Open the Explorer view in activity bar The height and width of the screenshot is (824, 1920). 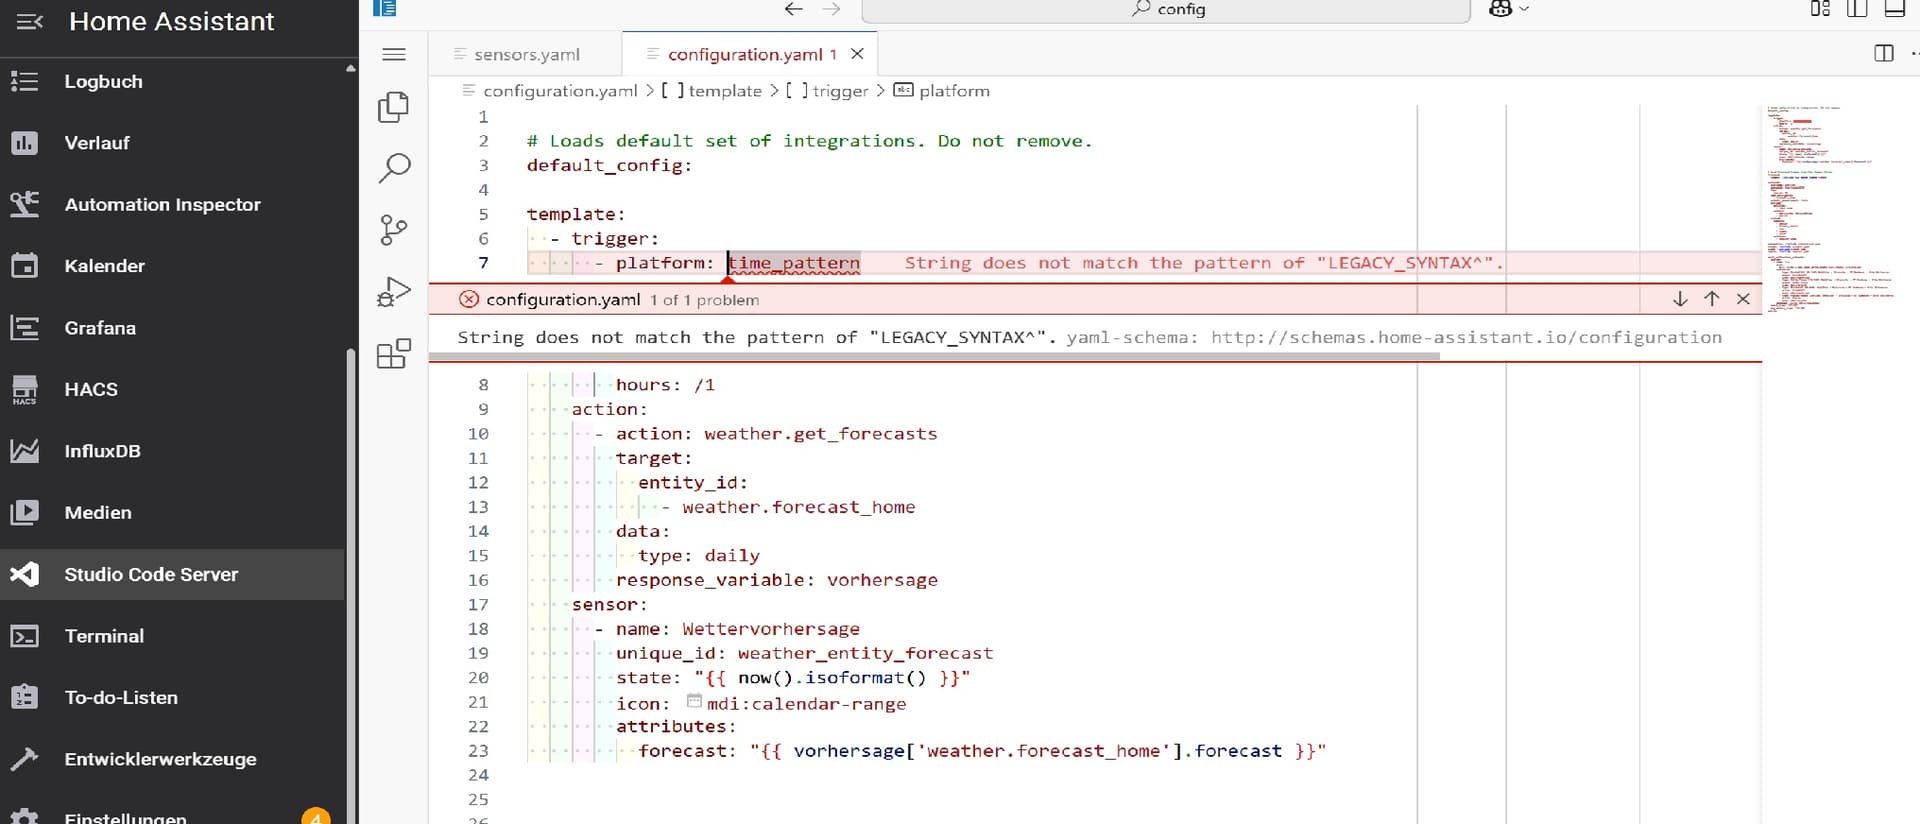394,107
